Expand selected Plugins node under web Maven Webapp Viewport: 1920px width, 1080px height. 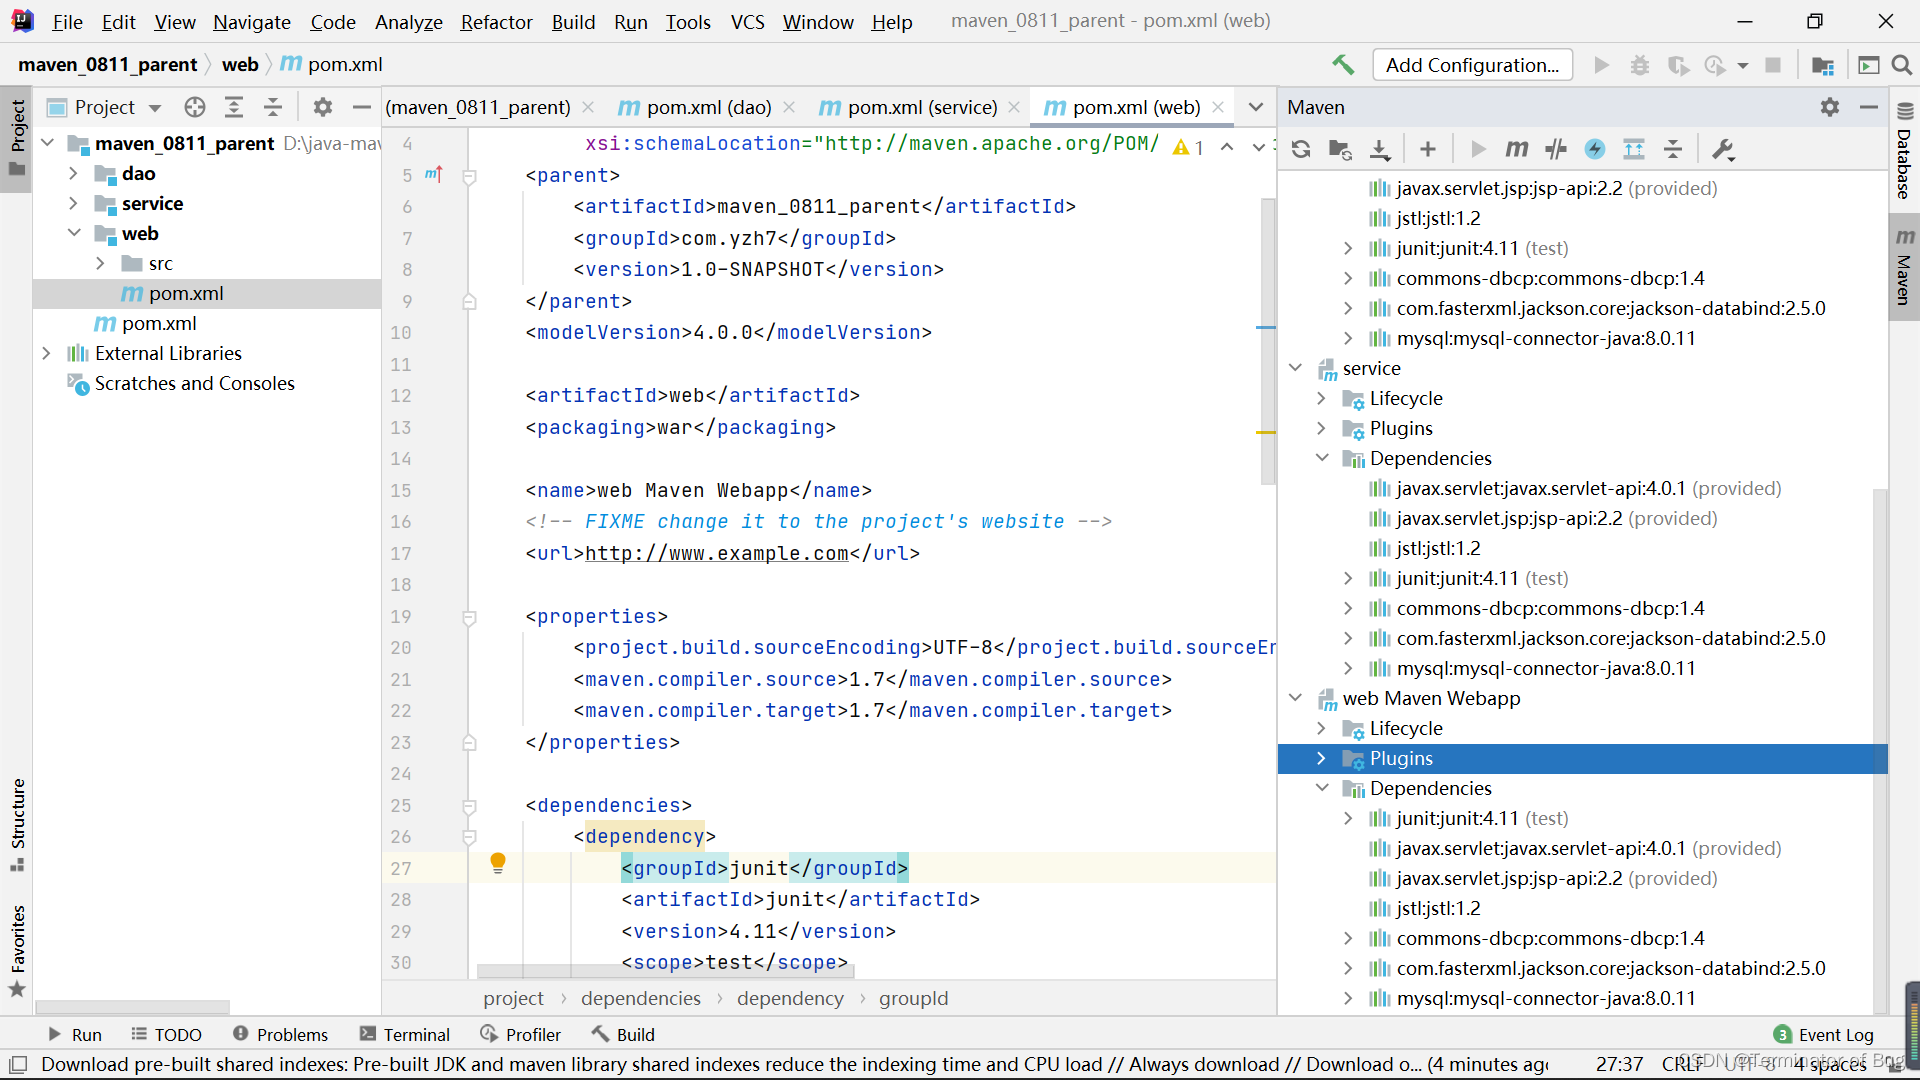click(x=1321, y=758)
